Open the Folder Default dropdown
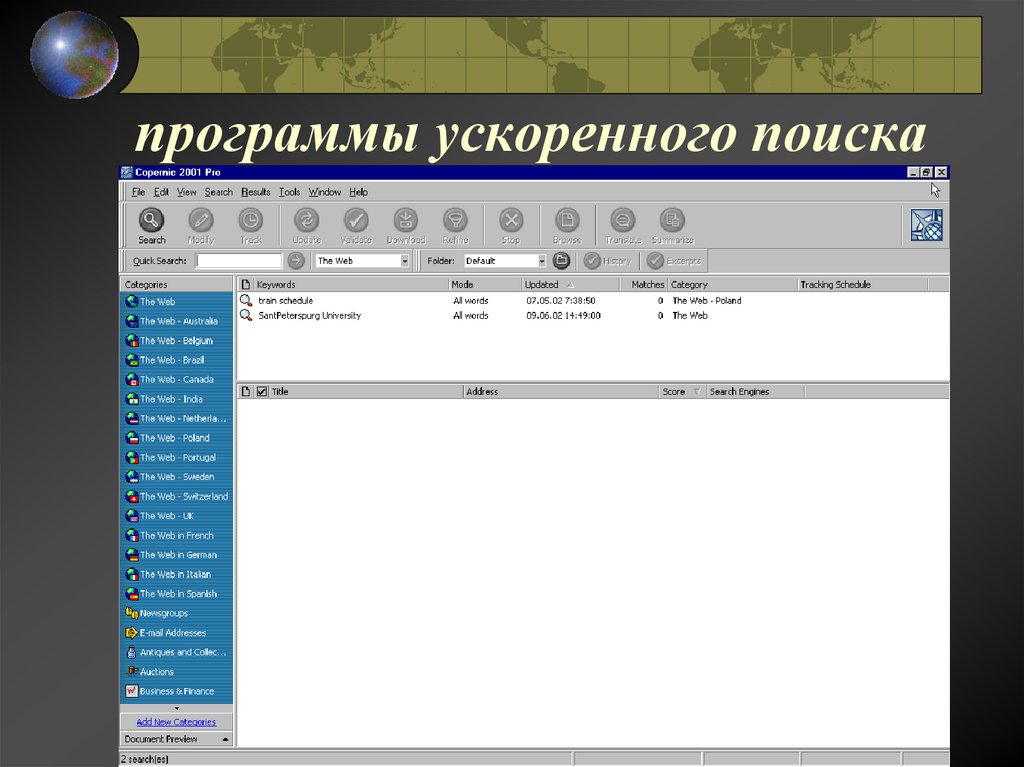The height and width of the screenshot is (767, 1024). 540,260
